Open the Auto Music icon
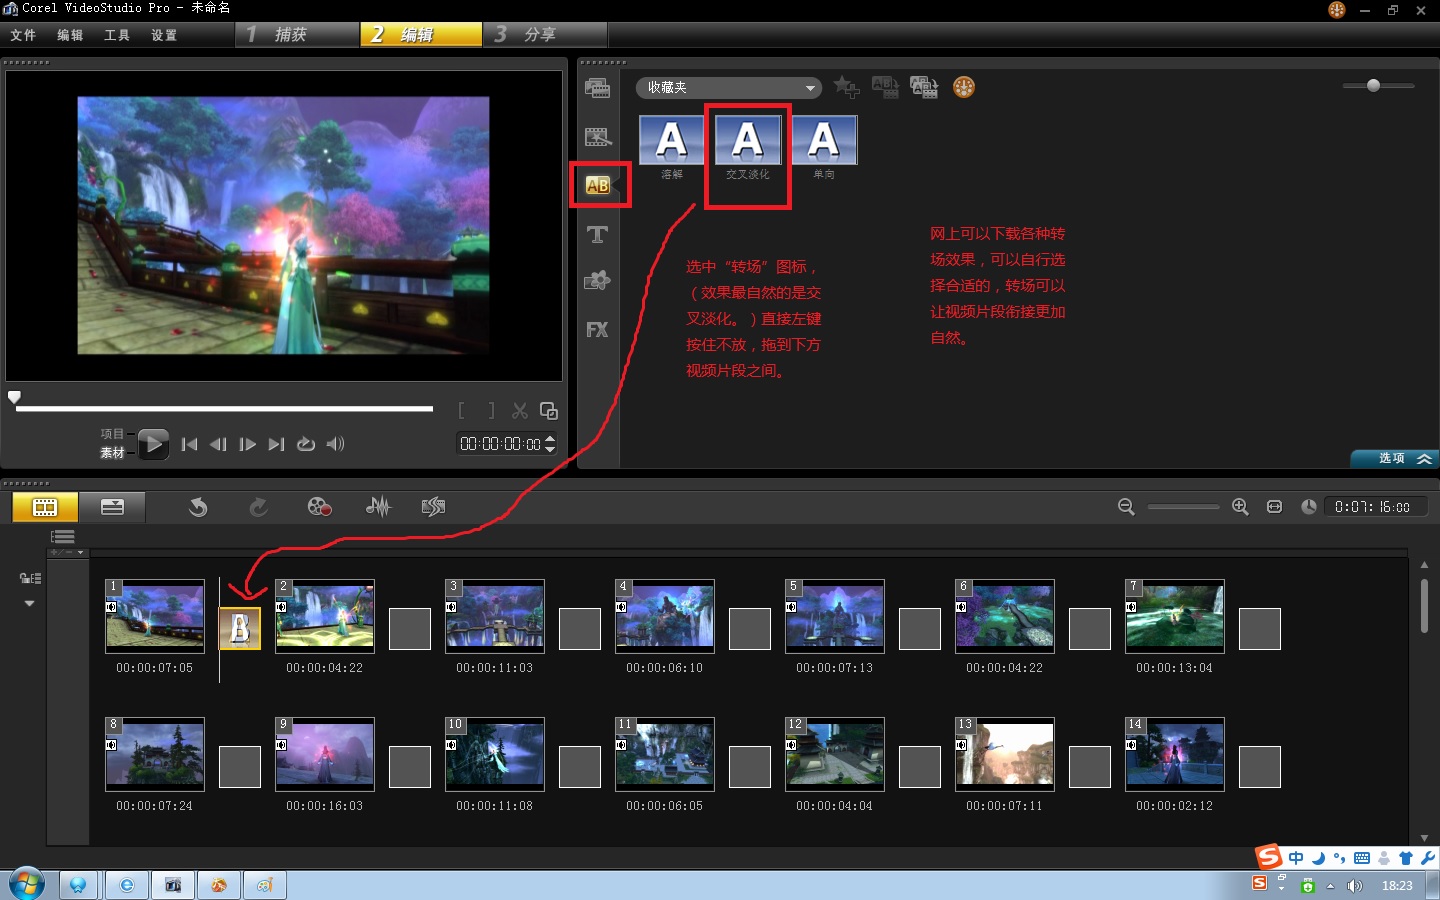The height and width of the screenshot is (900, 1440). 433,507
